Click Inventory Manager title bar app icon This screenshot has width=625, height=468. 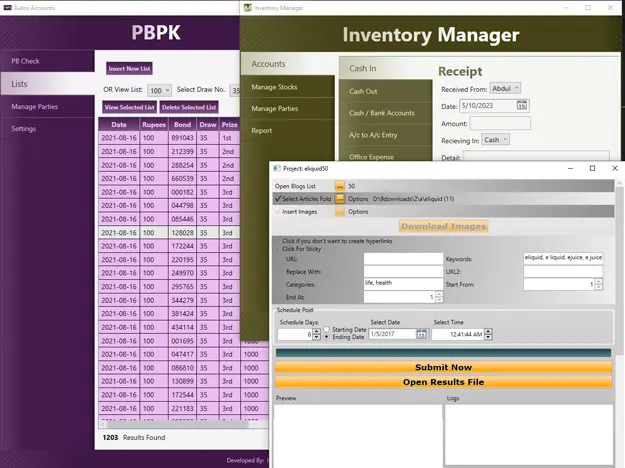point(248,7)
